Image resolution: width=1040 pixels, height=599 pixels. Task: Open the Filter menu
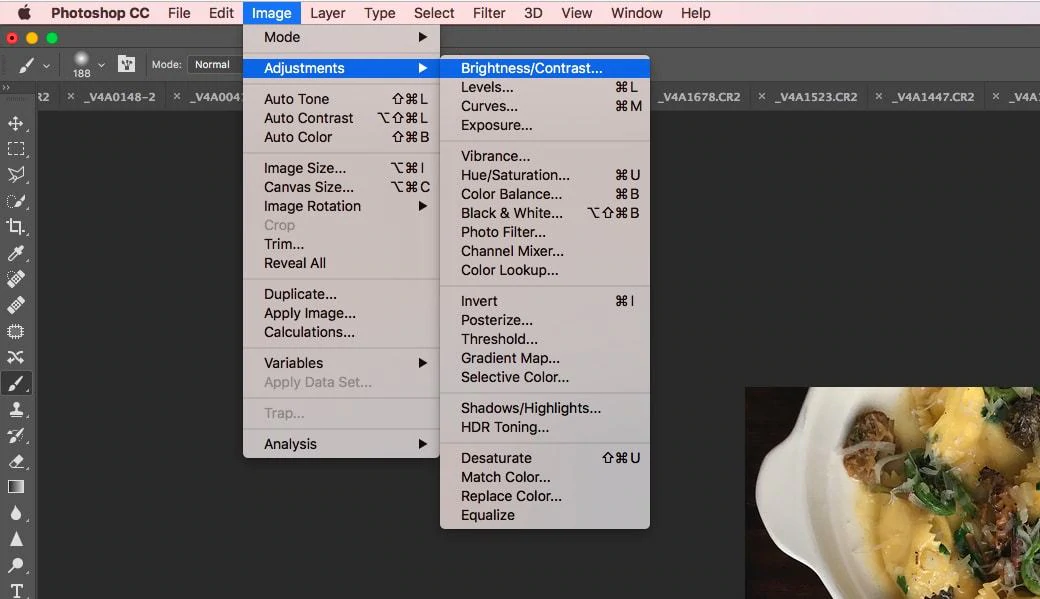pyautogui.click(x=489, y=13)
